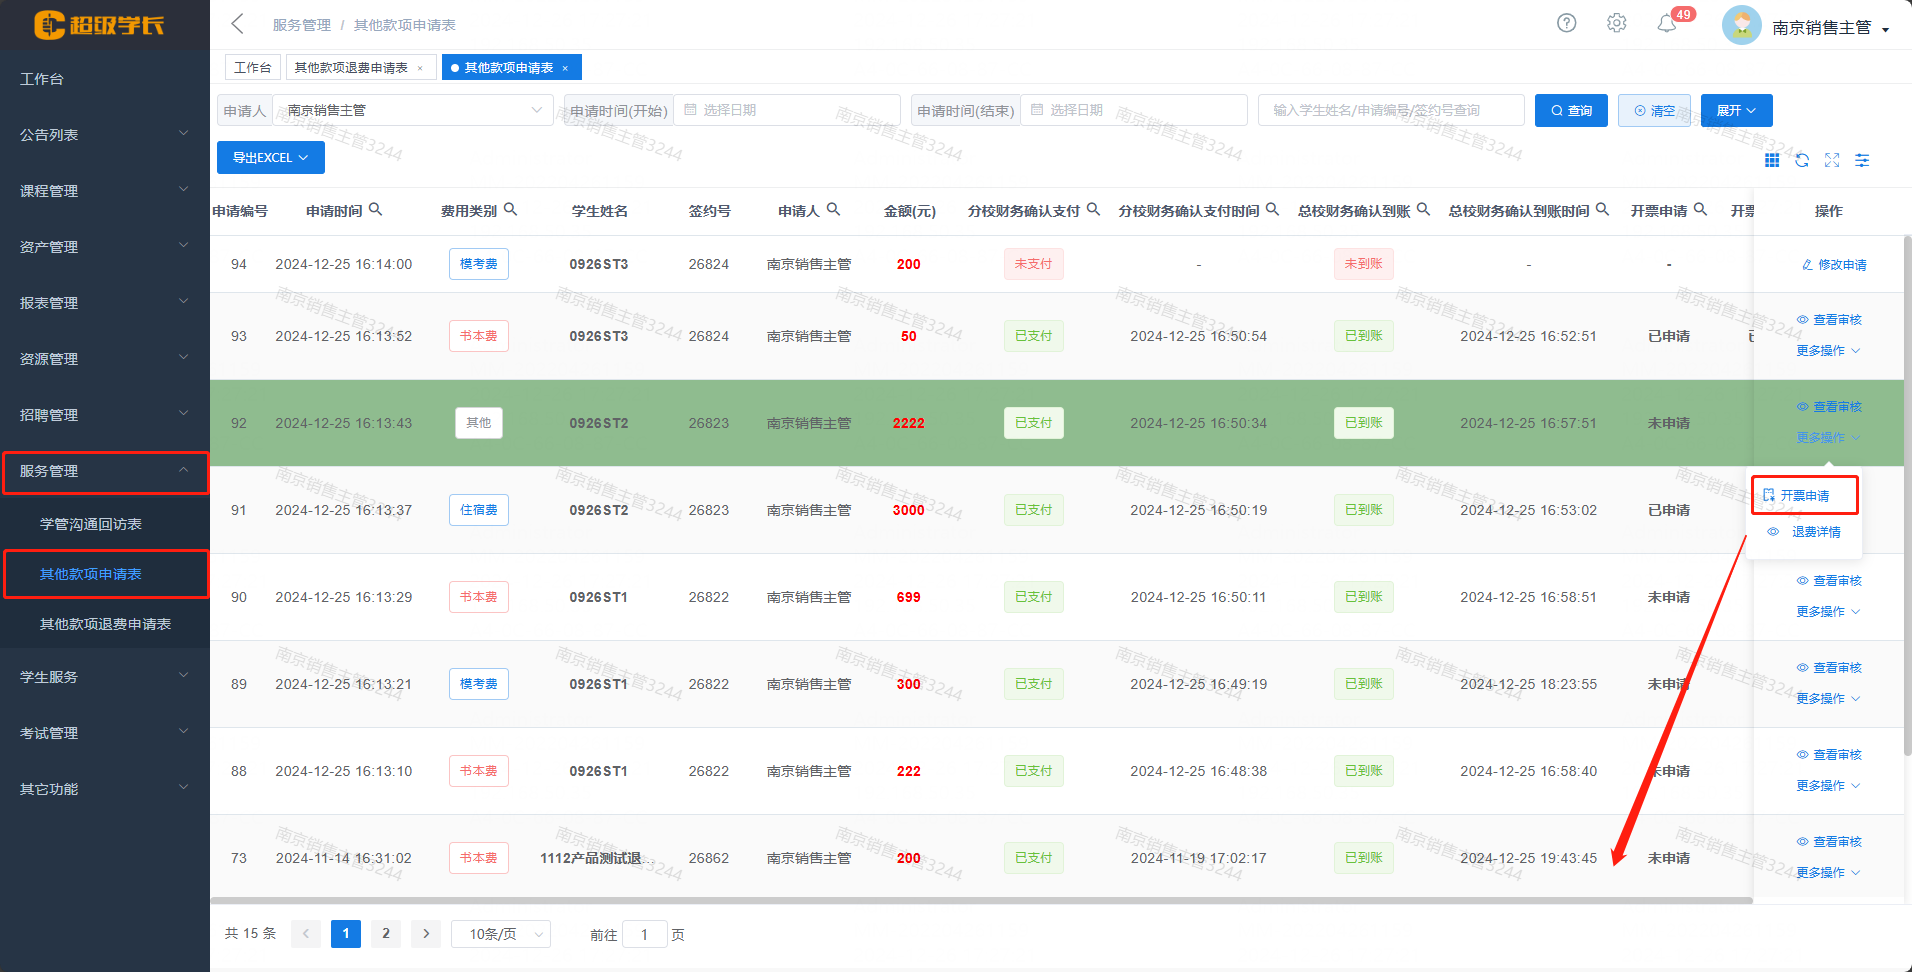The height and width of the screenshot is (972, 1912).
Task: Select 开票申请 from the popup menu
Action: coord(1804,496)
